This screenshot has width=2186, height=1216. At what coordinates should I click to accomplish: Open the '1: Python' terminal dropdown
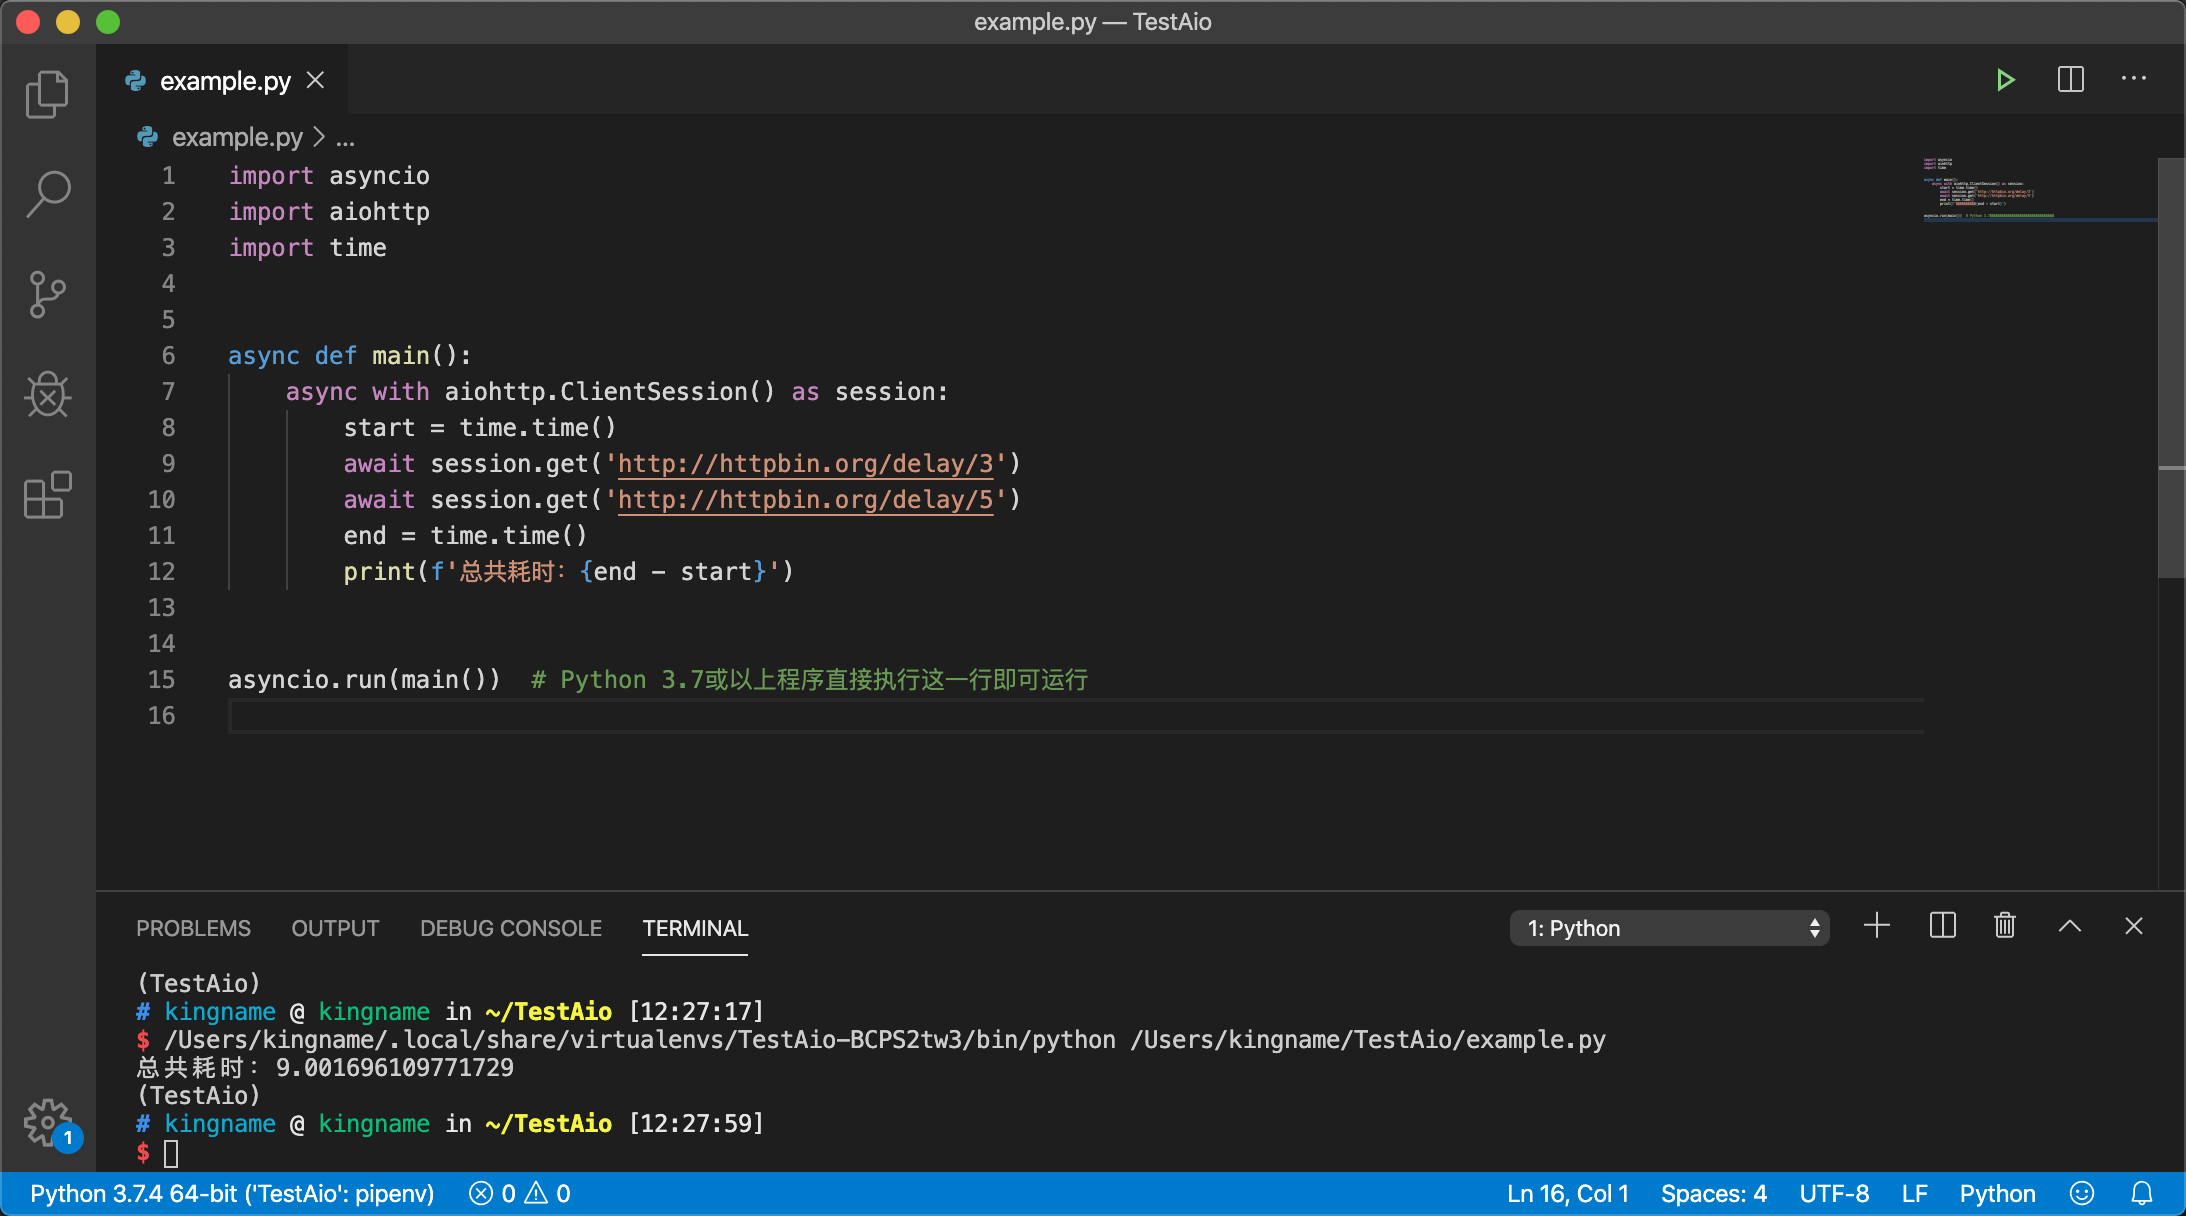tap(1669, 928)
